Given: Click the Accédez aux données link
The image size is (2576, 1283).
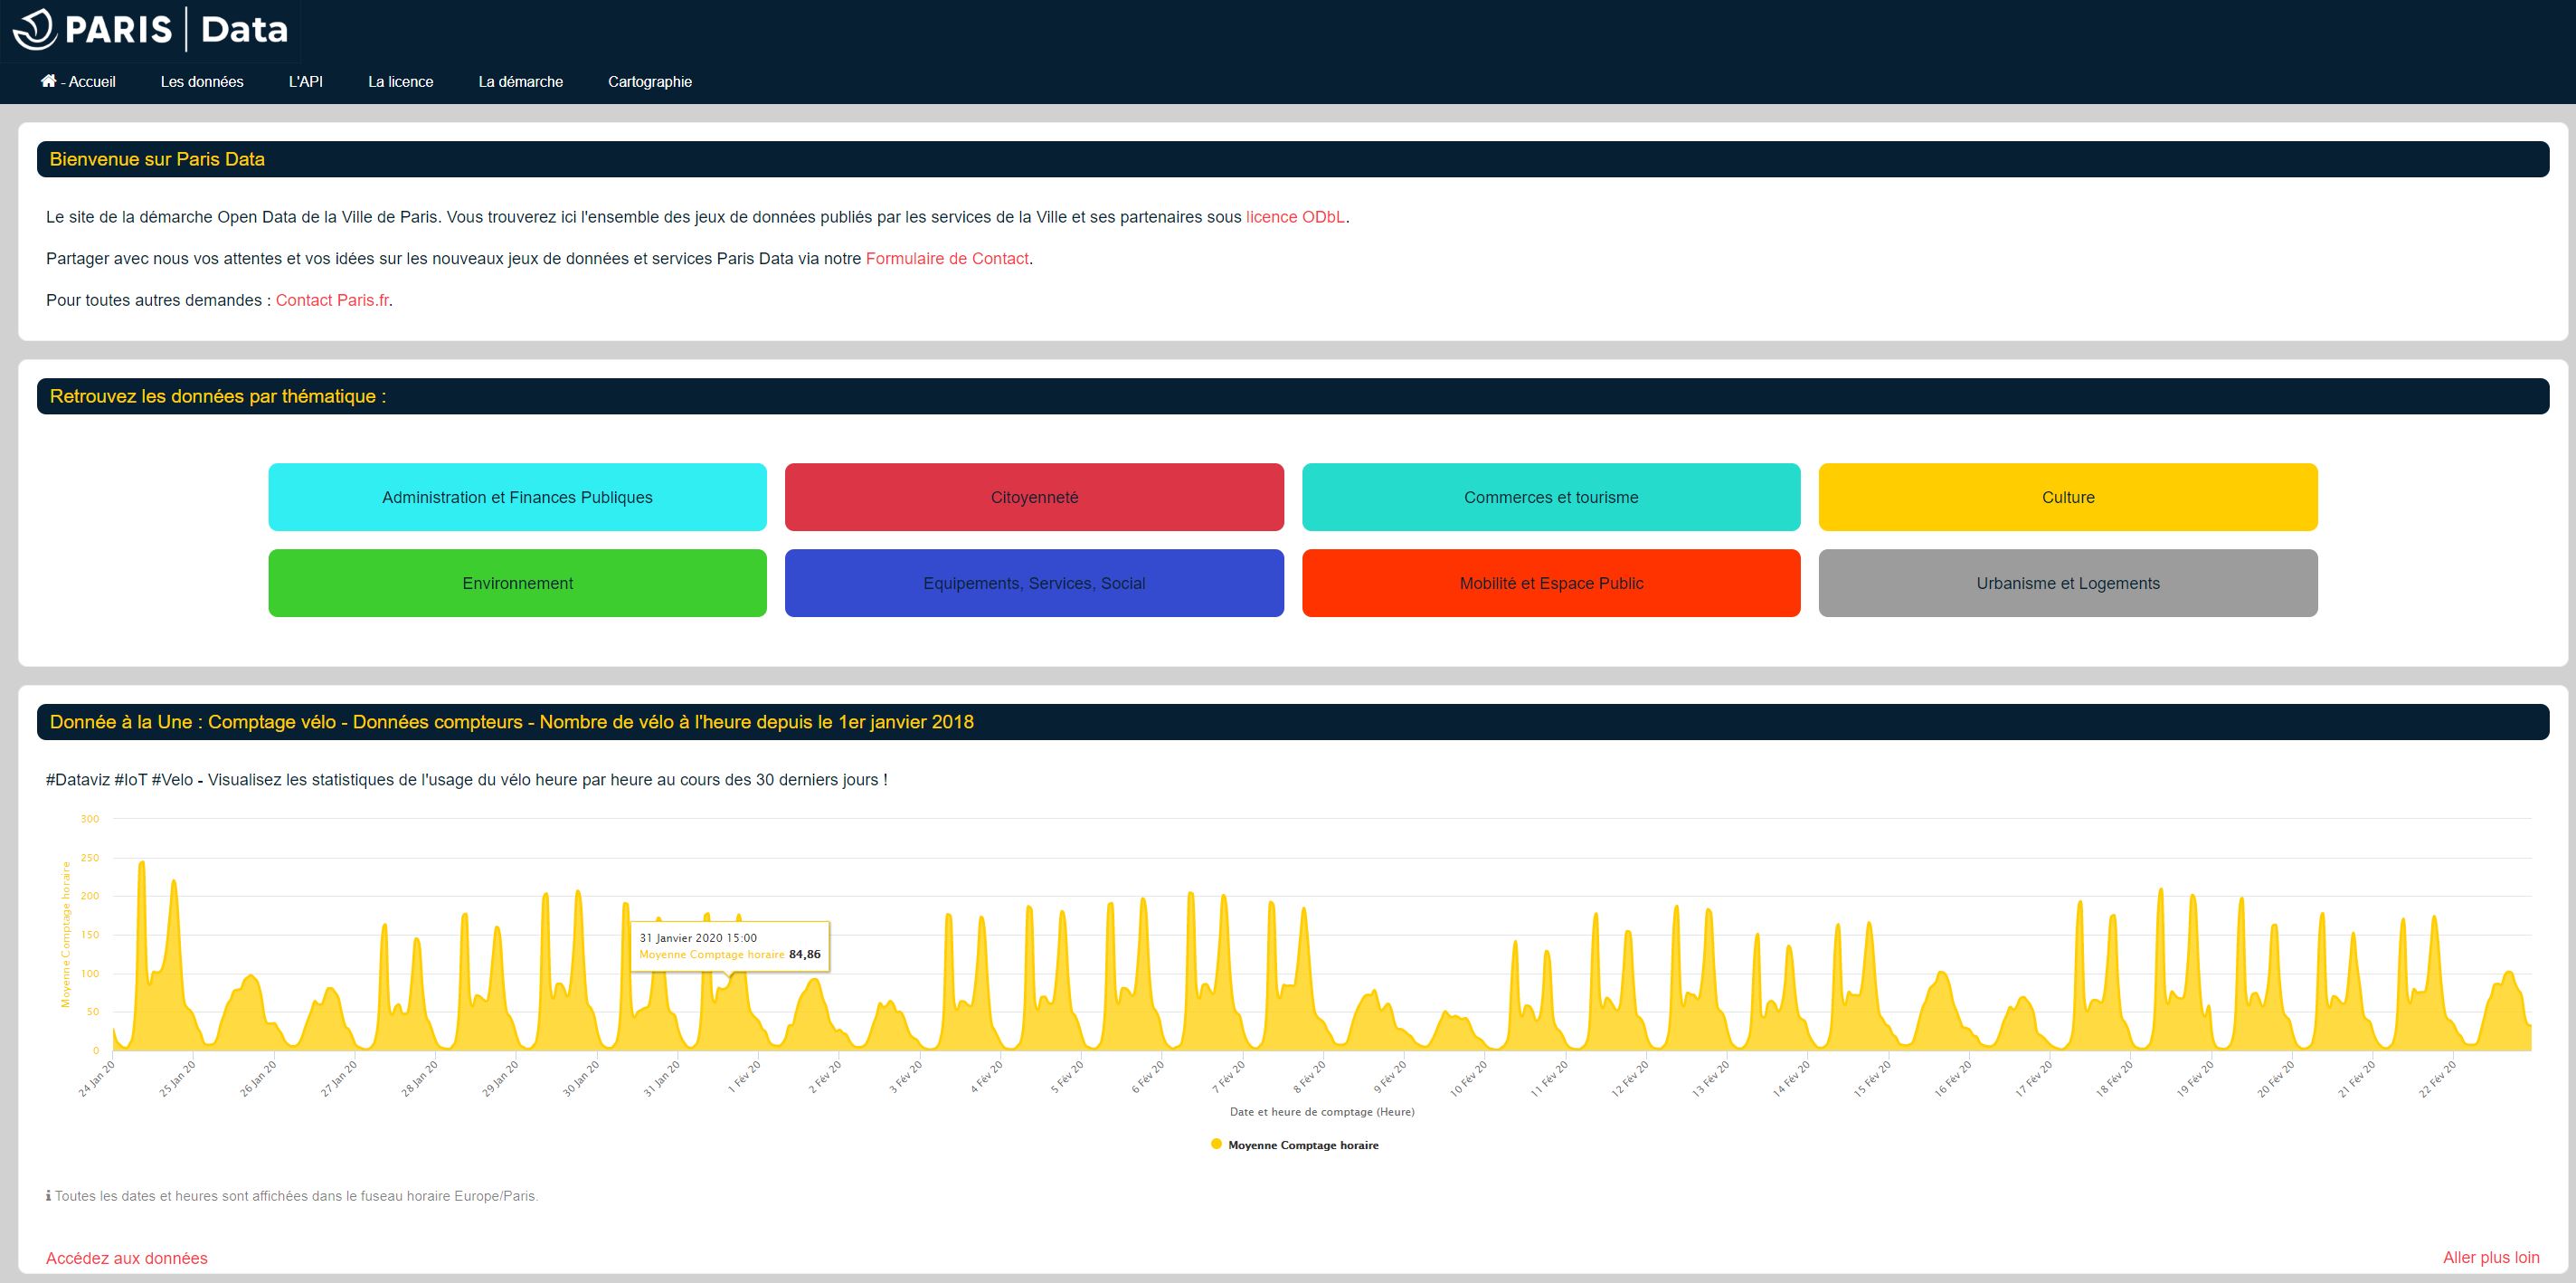Looking at the screenshot, I should coord(127,1258).
